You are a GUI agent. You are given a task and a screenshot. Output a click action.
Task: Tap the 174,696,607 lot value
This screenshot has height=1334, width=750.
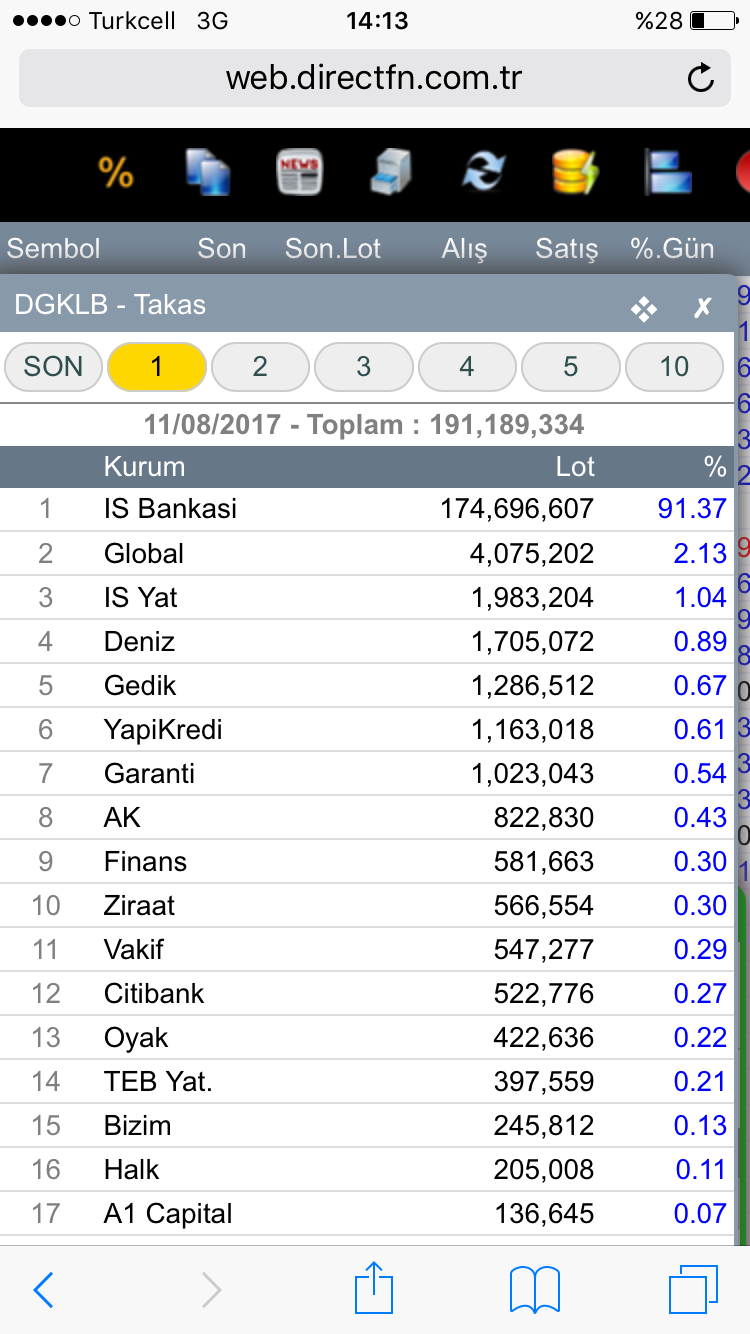coord(517,509)
